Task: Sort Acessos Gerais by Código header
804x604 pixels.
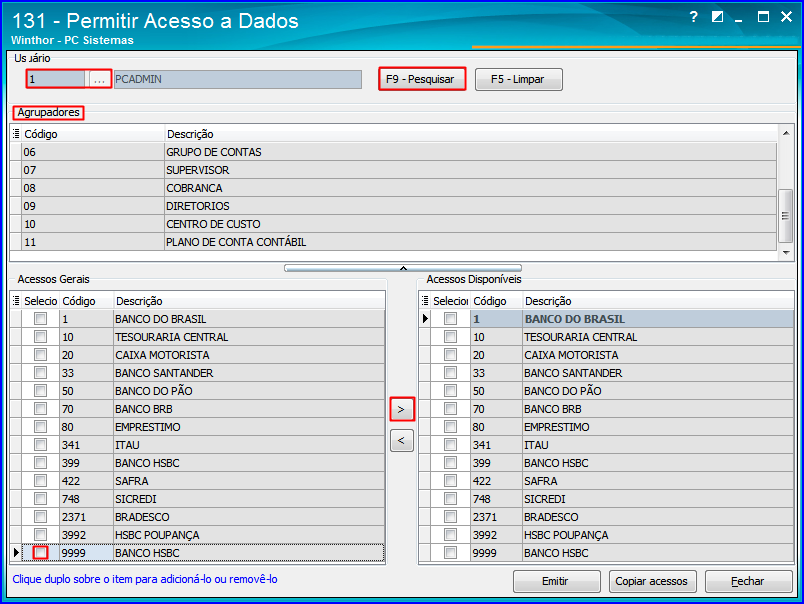Action: click(87, 301)
